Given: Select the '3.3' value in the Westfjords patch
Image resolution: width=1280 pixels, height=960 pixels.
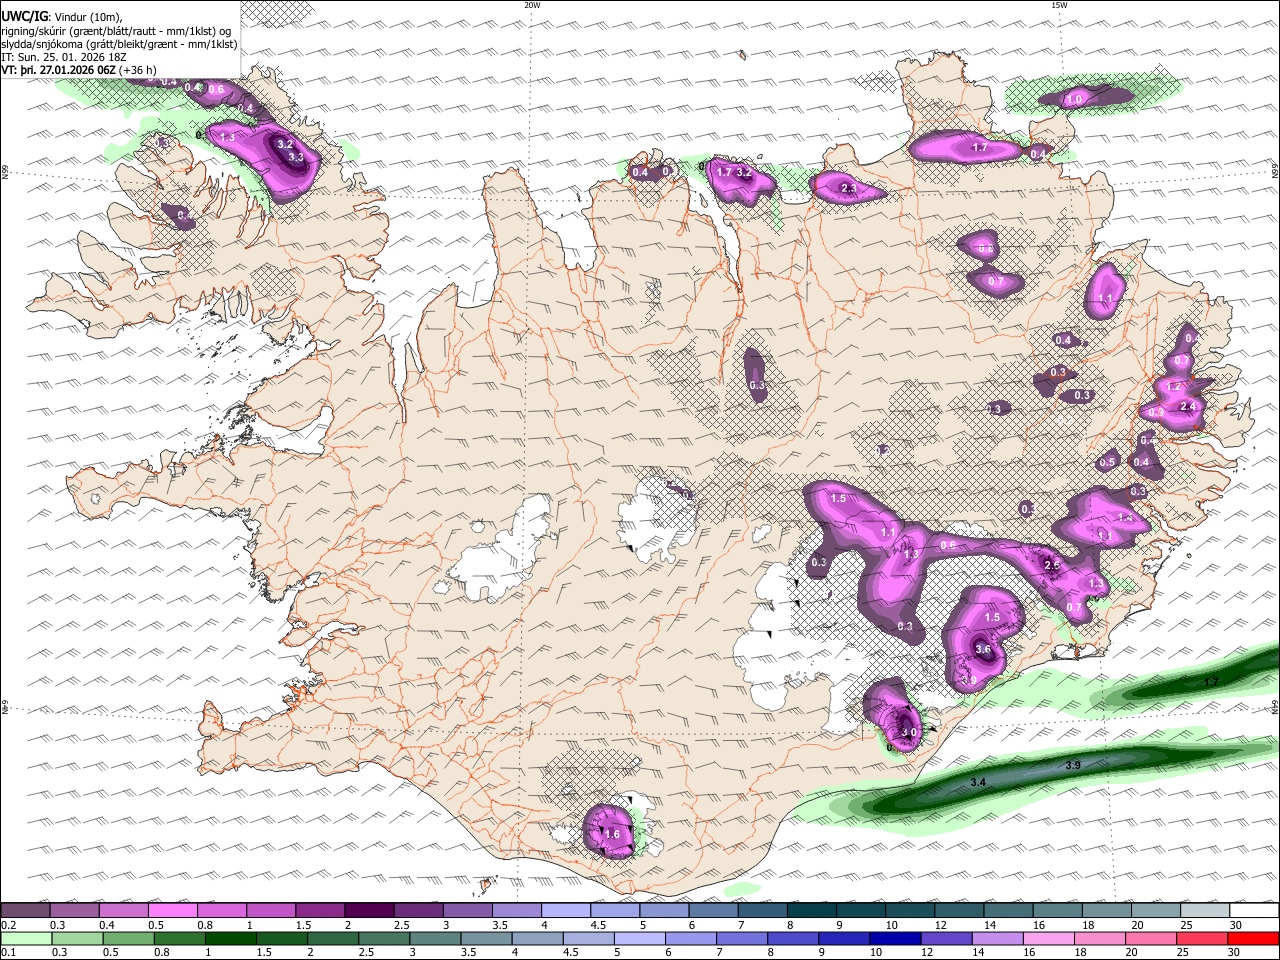Looking at the screenshot, I should (x=296, y=157).
